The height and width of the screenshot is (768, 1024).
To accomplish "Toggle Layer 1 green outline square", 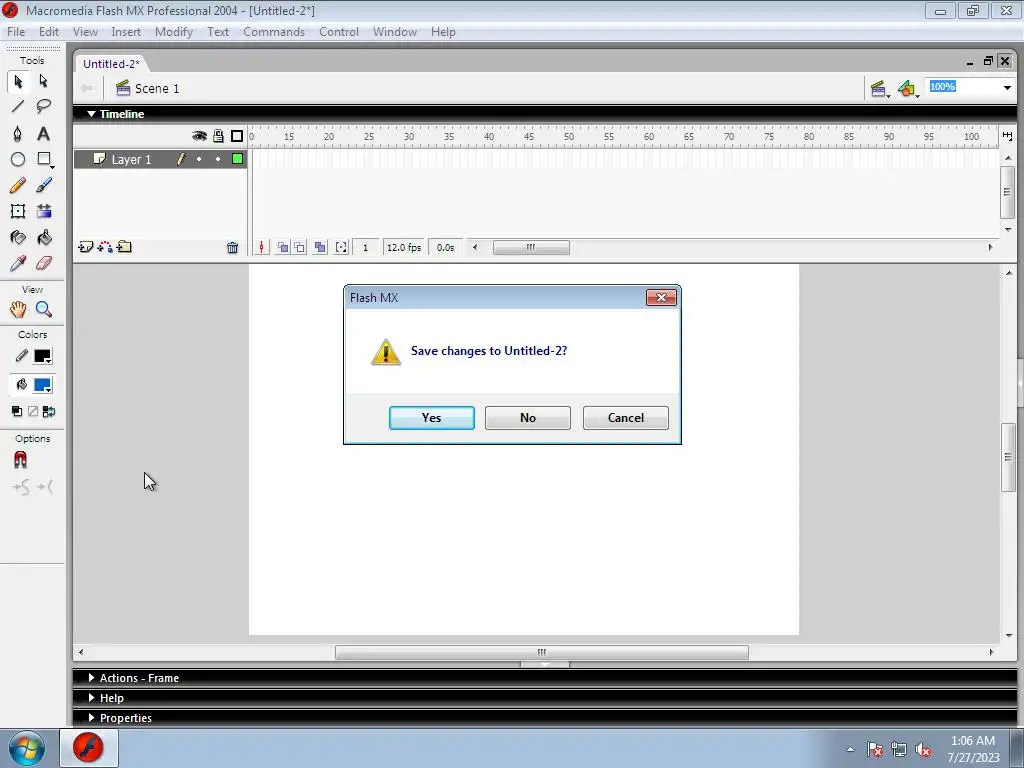I will (238, 159).
